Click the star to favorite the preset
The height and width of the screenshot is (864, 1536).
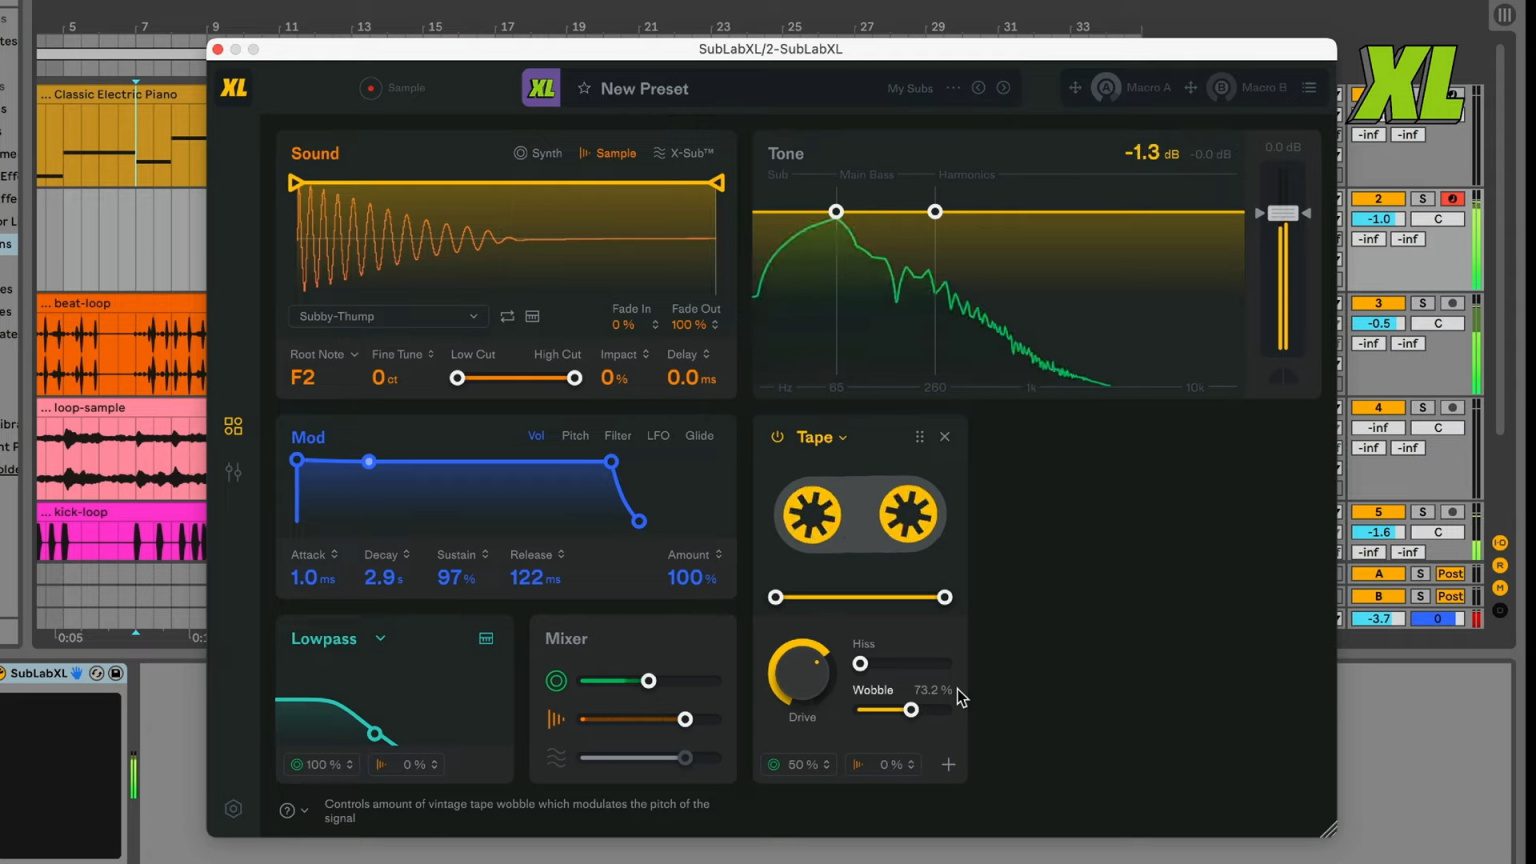pyautogui.click(x=585, y=88)
